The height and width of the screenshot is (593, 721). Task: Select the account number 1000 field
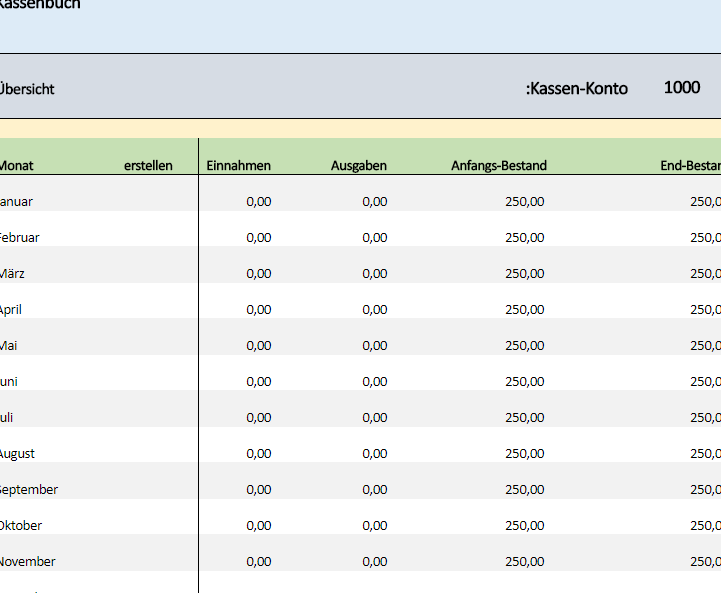[681, 88]
